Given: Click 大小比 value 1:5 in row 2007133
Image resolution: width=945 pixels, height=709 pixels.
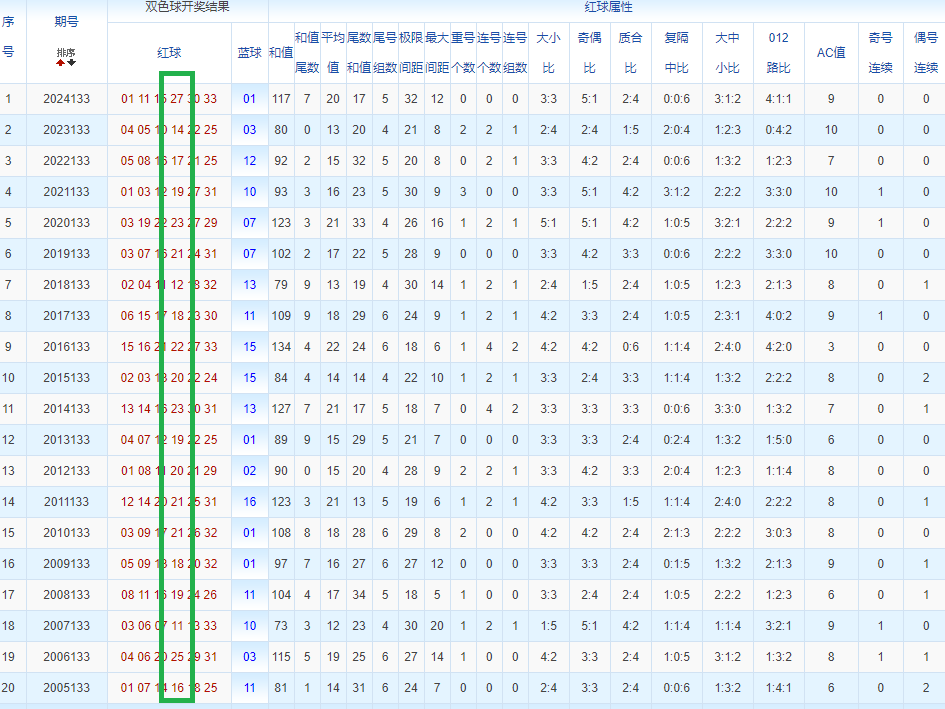Looking at the screenshot, I should 548,626.
